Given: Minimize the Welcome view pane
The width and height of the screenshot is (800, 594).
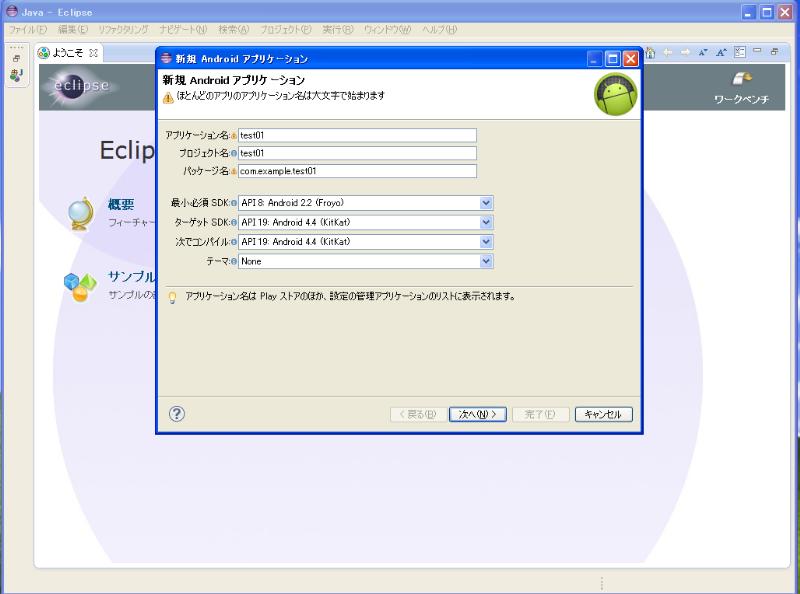Looking at the screenshot, I should [757, 51].
